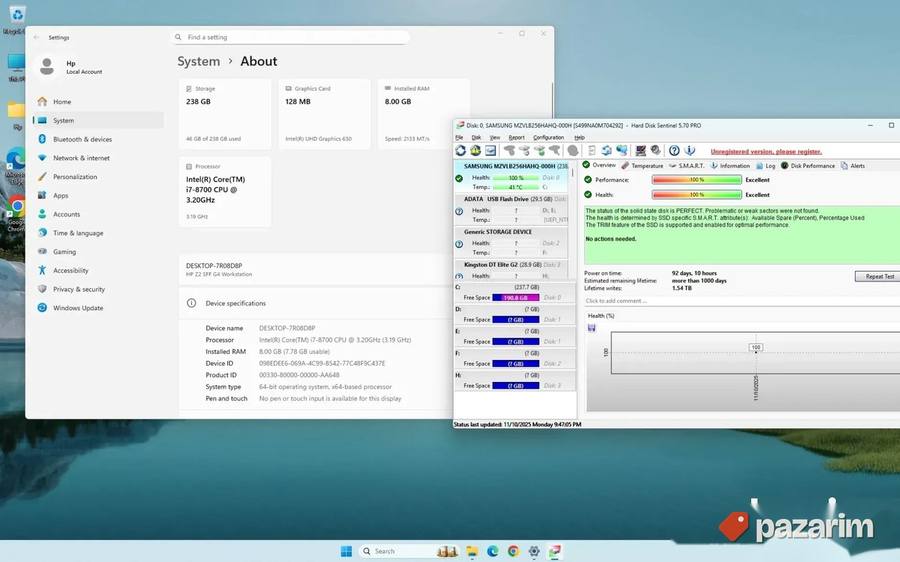Click the Settings back arrow
The height and width of the screenshot is (562, 900).
pos(36,37)
